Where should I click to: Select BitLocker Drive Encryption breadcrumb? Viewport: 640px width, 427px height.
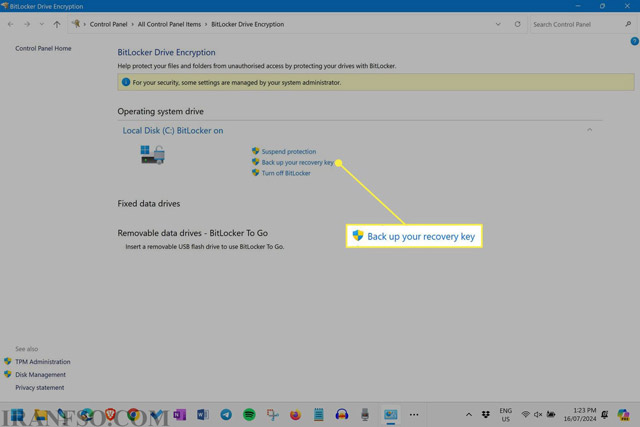[x=247, y=24]
